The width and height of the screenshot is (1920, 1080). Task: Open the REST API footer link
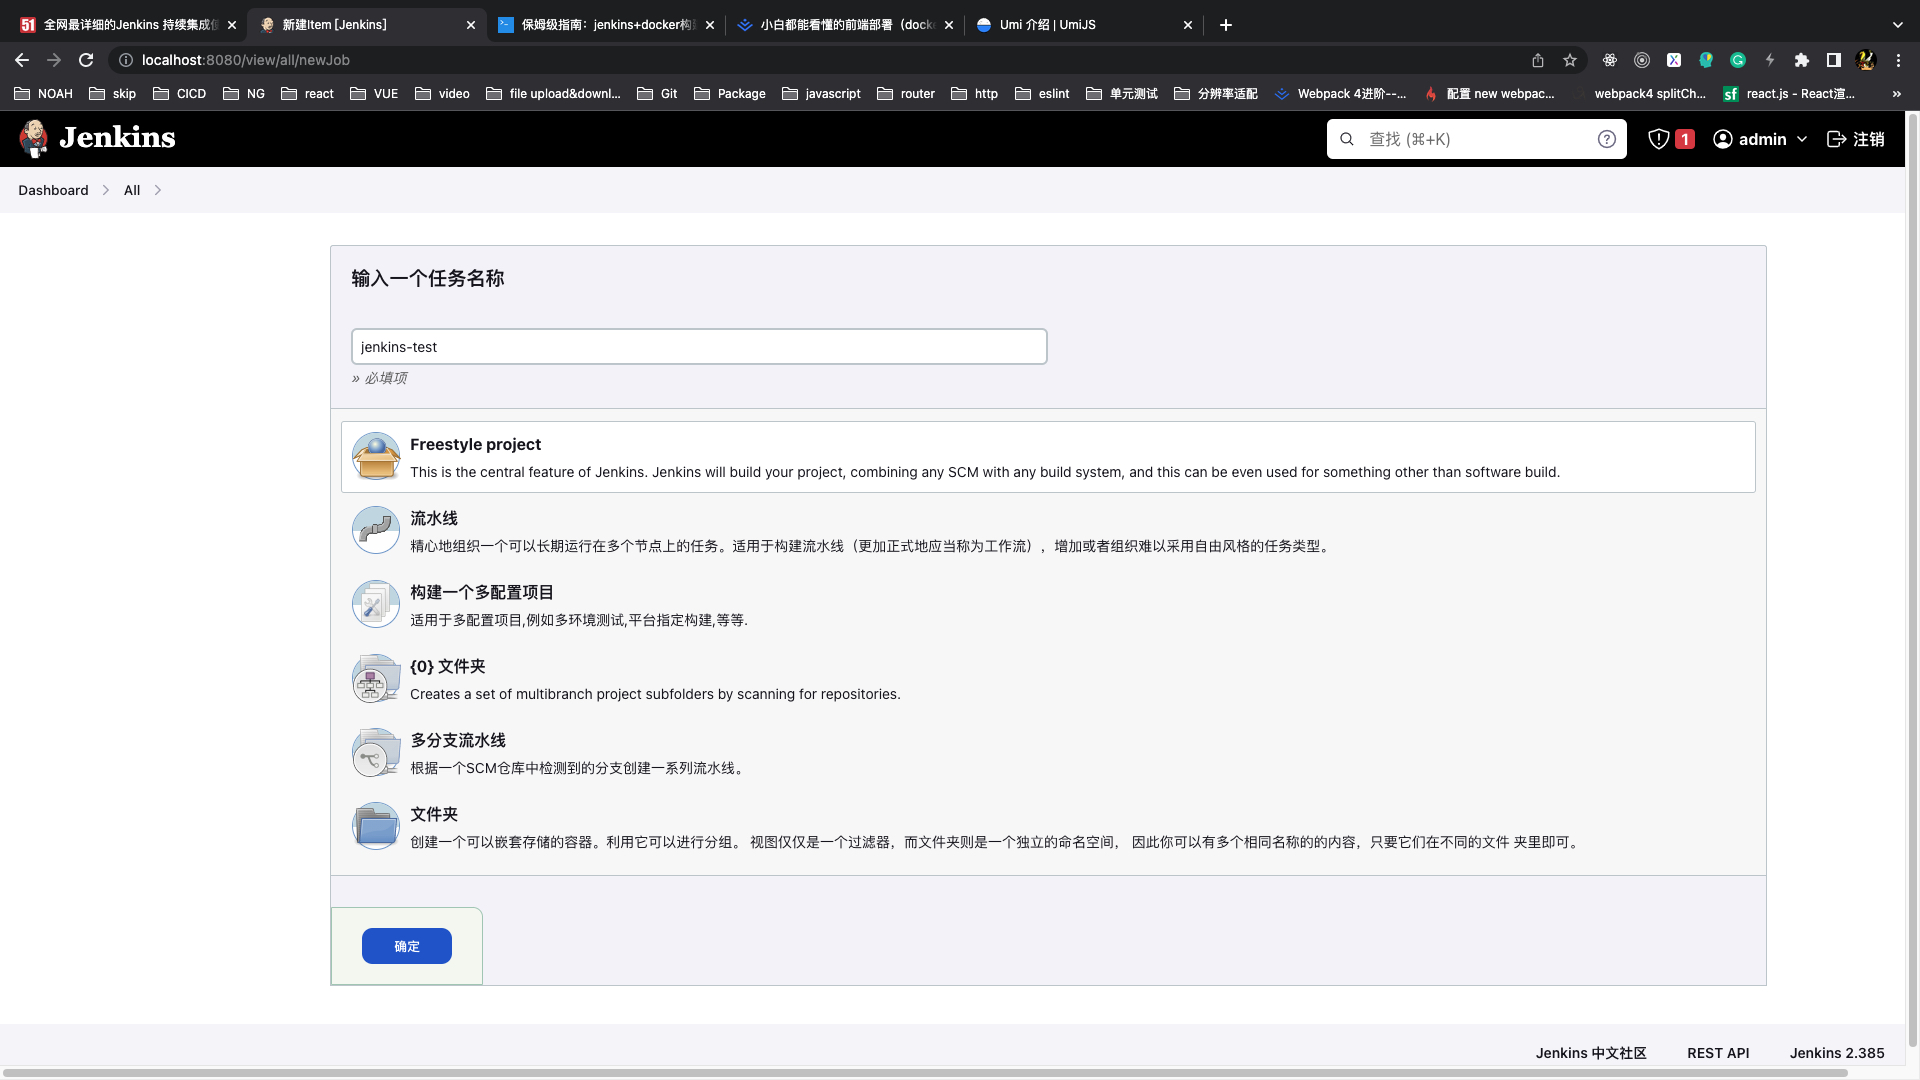click(1717, 1053)
